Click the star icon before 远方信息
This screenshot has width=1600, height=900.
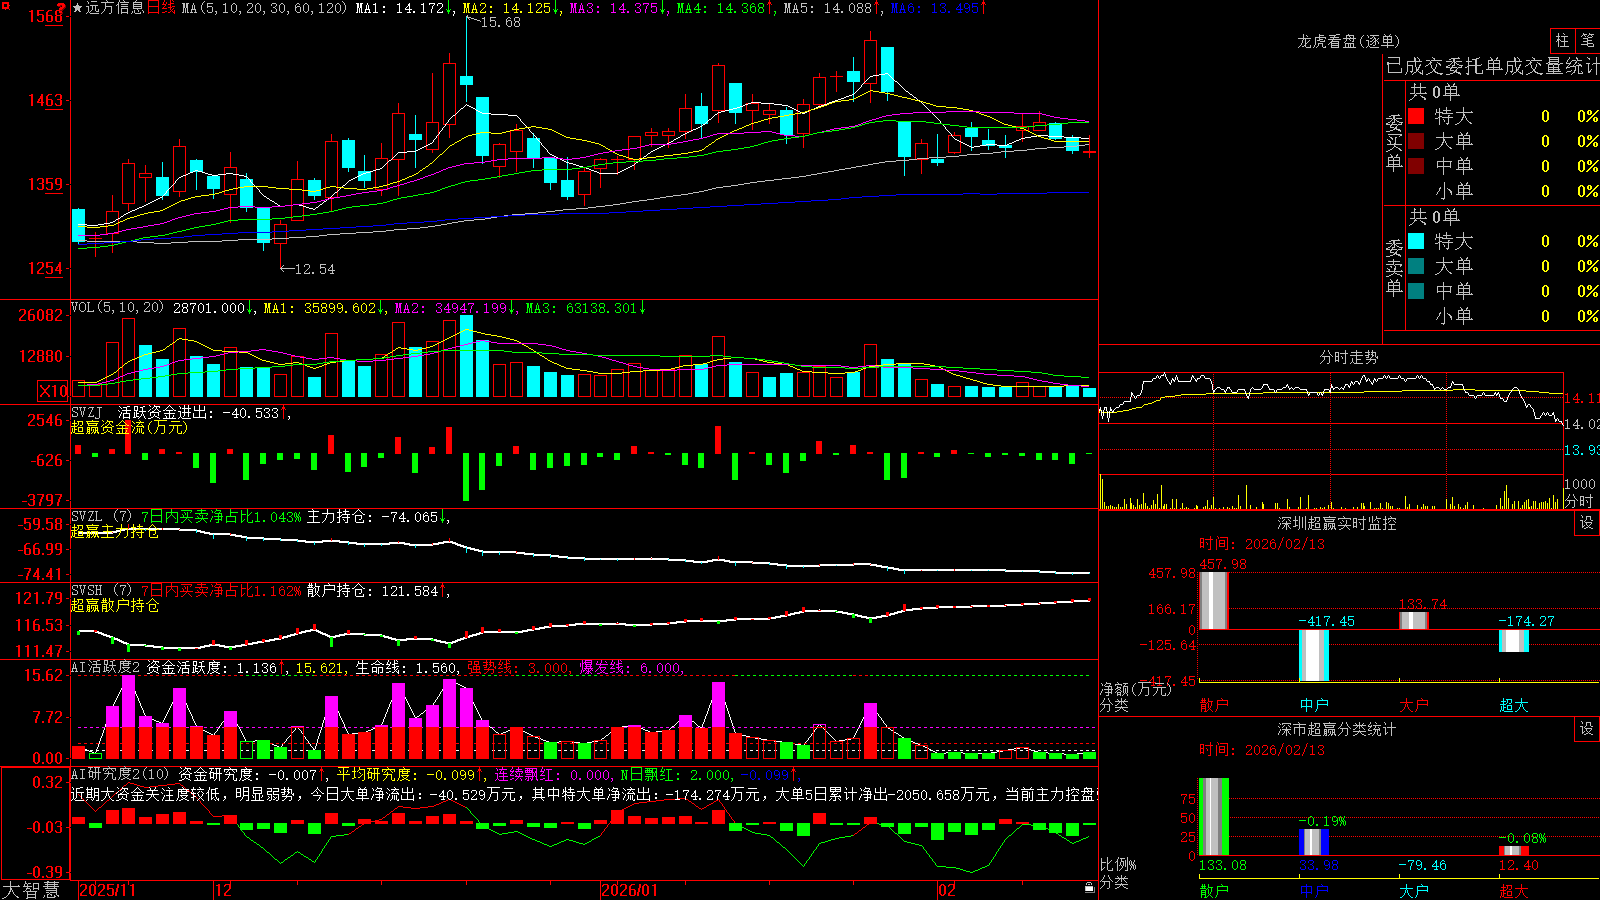point(78,8)
